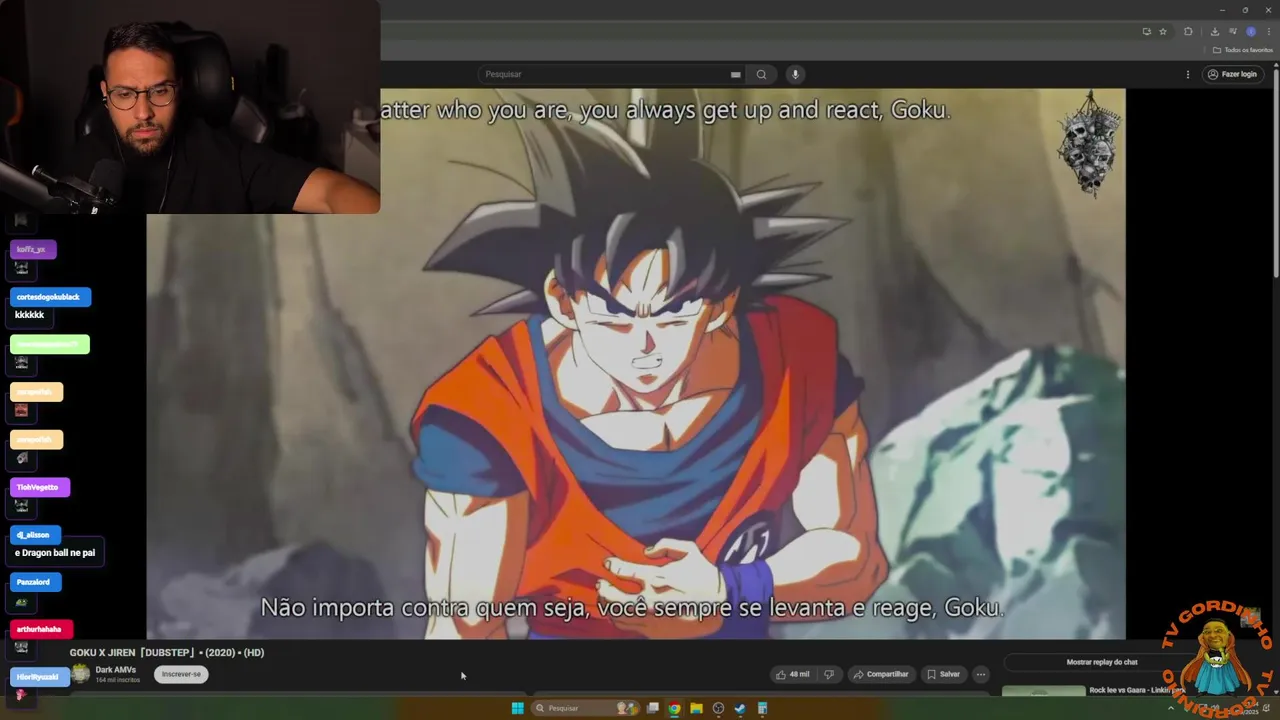Click the Chrome profile avatar
The image size is (1280, 720).
tap(1250, 31)
